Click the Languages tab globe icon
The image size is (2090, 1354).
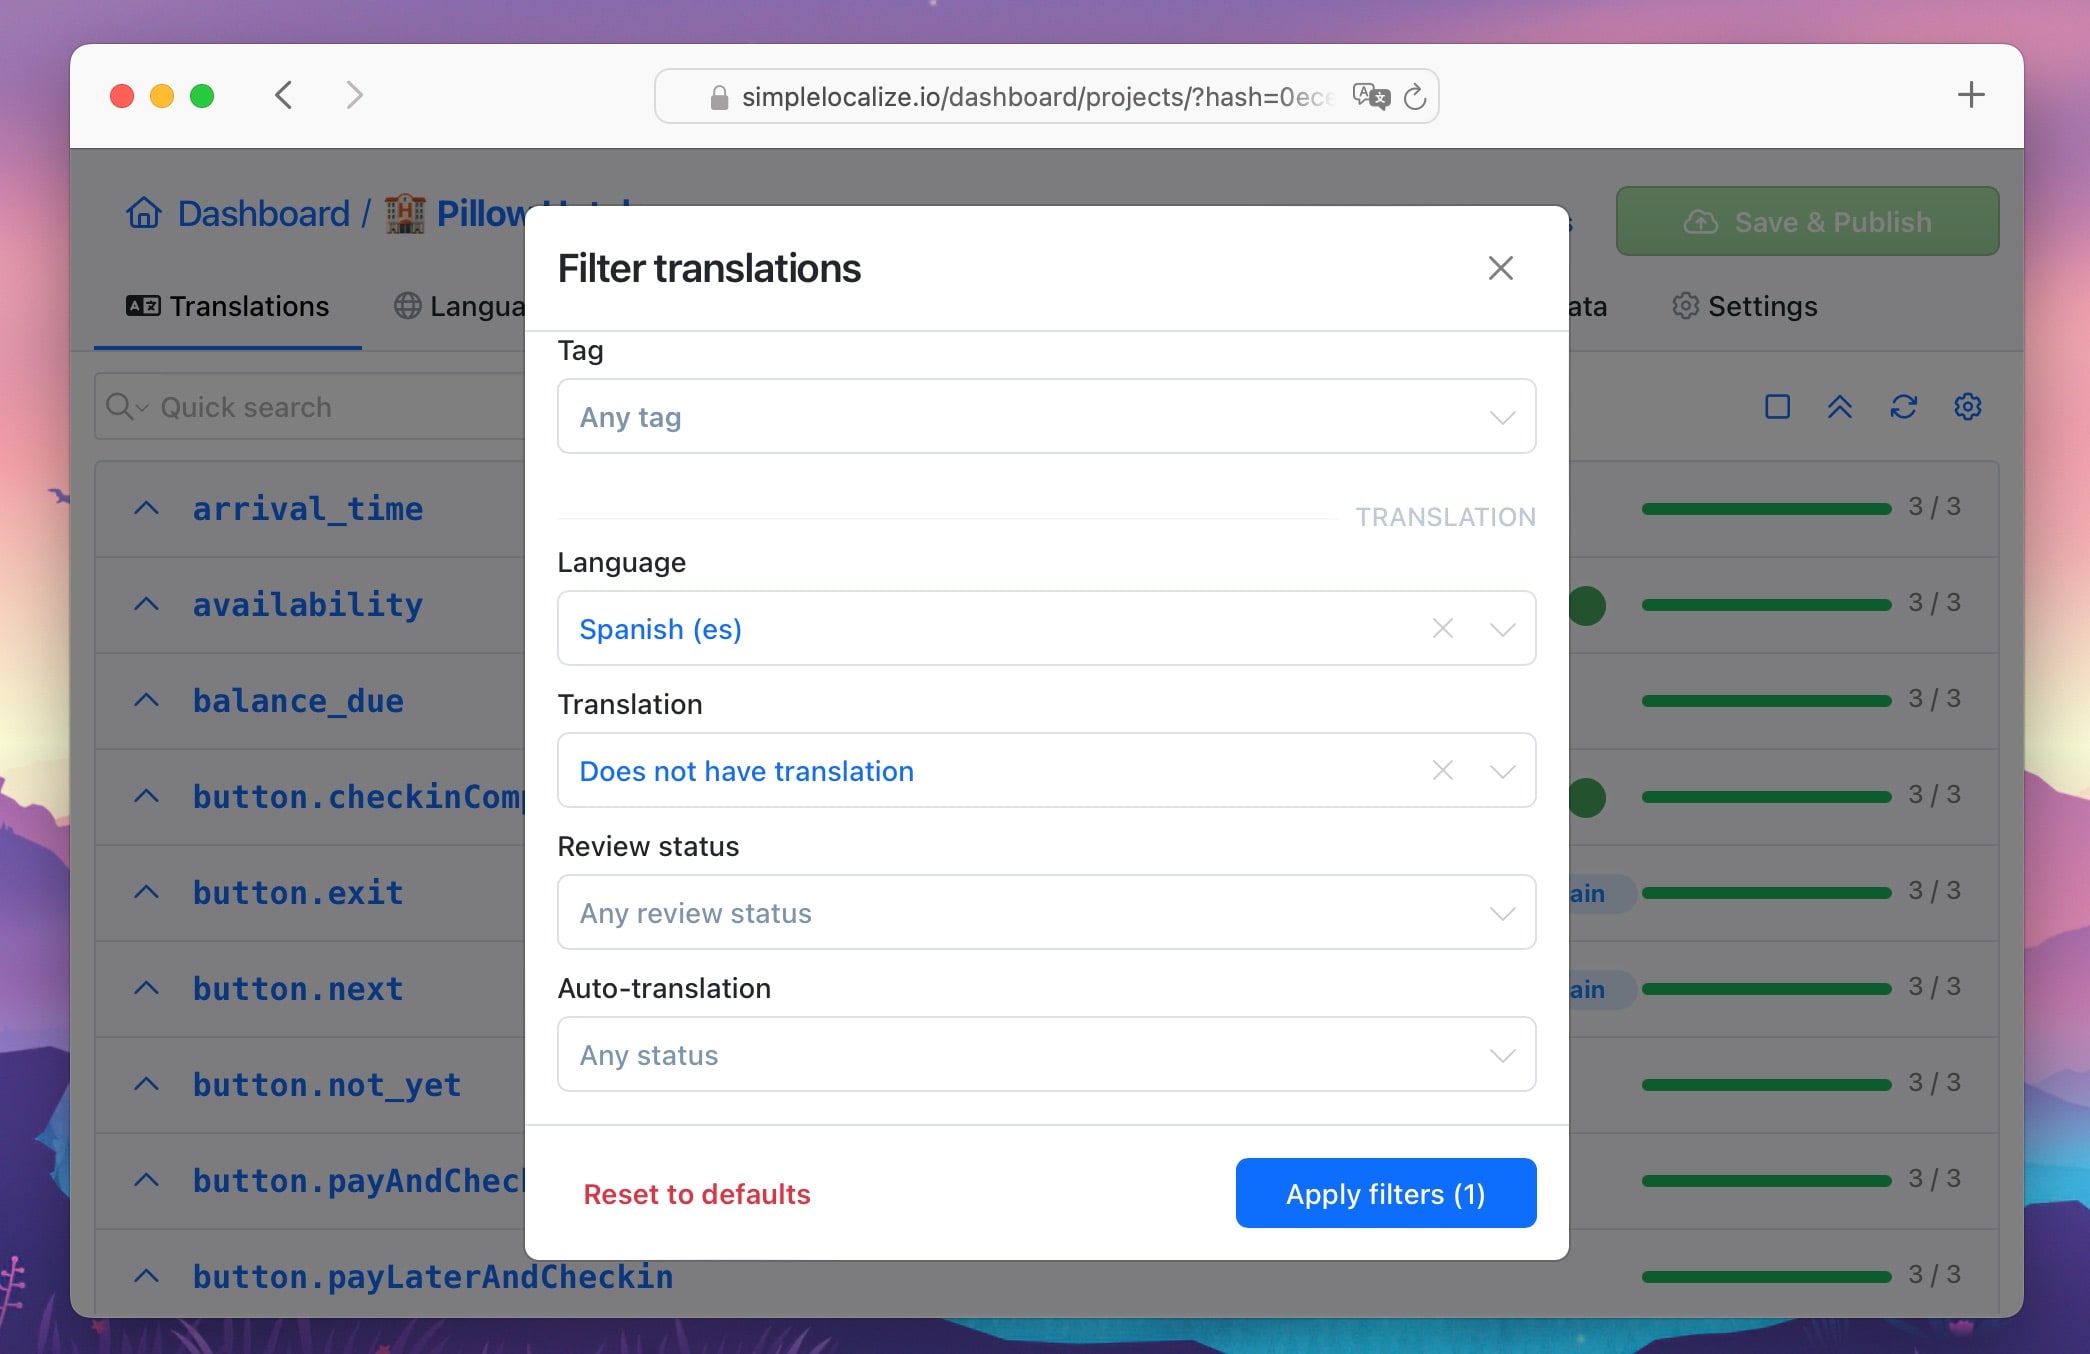(407, 305)
